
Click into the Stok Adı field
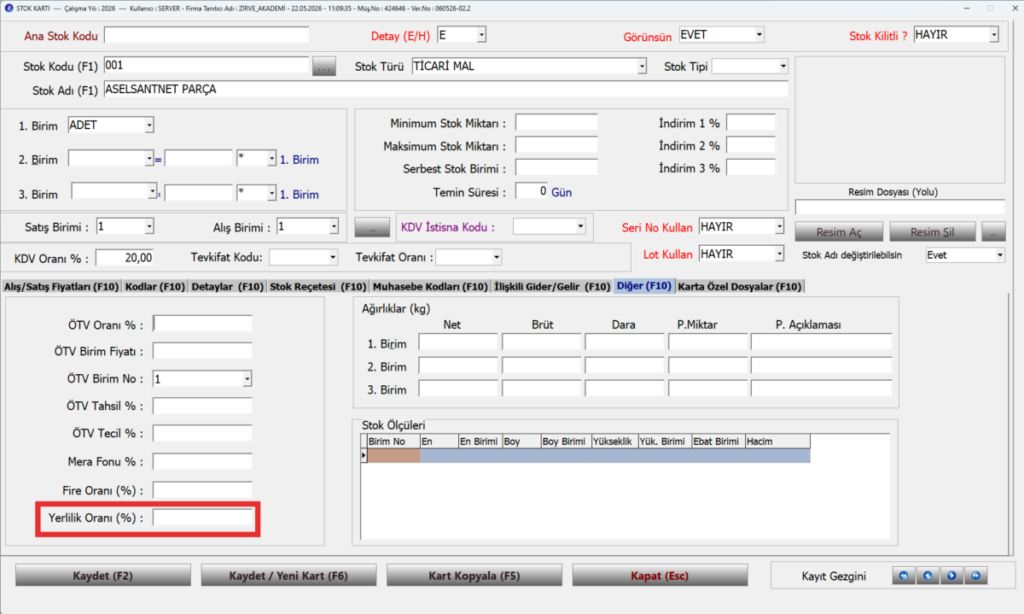(445, 89)
